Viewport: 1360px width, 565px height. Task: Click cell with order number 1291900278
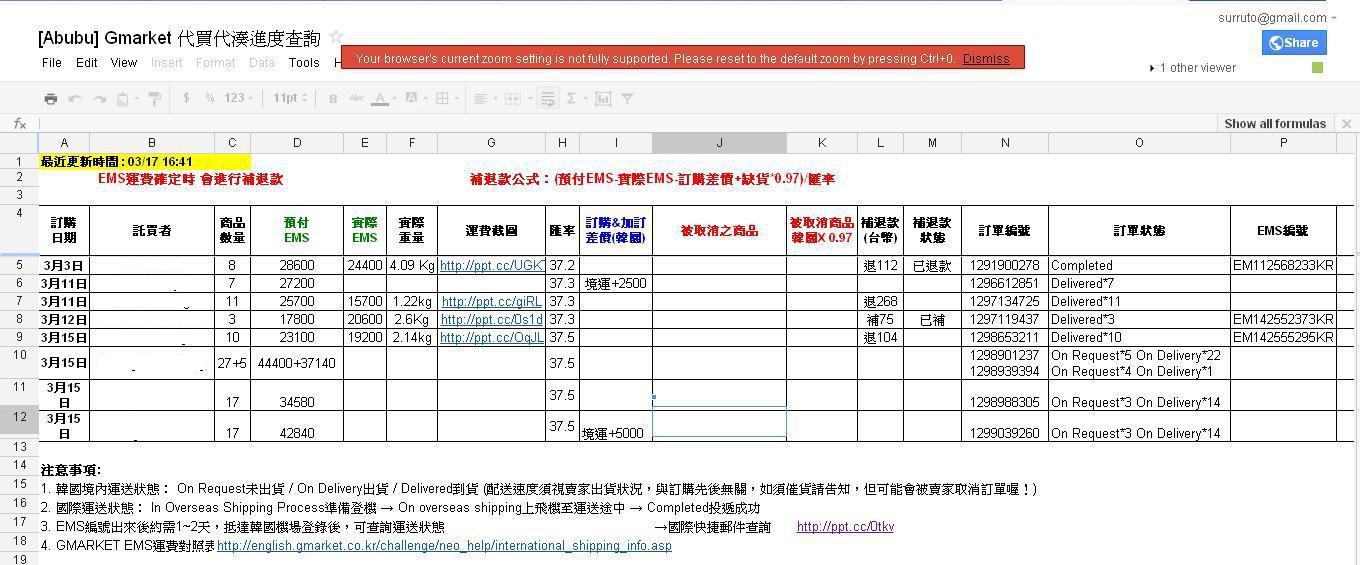coord(1005,265)
